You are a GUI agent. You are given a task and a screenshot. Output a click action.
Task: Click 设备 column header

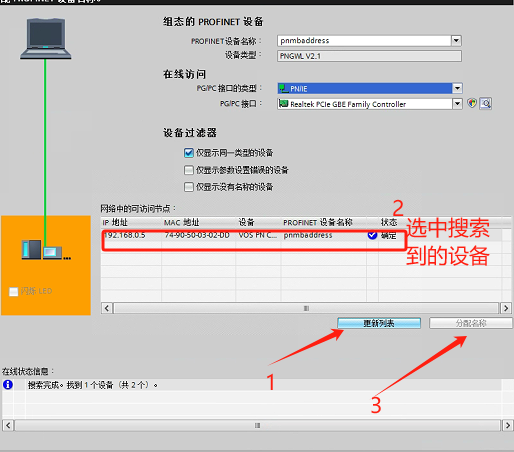pyautogui.click(x=258, y=222)
